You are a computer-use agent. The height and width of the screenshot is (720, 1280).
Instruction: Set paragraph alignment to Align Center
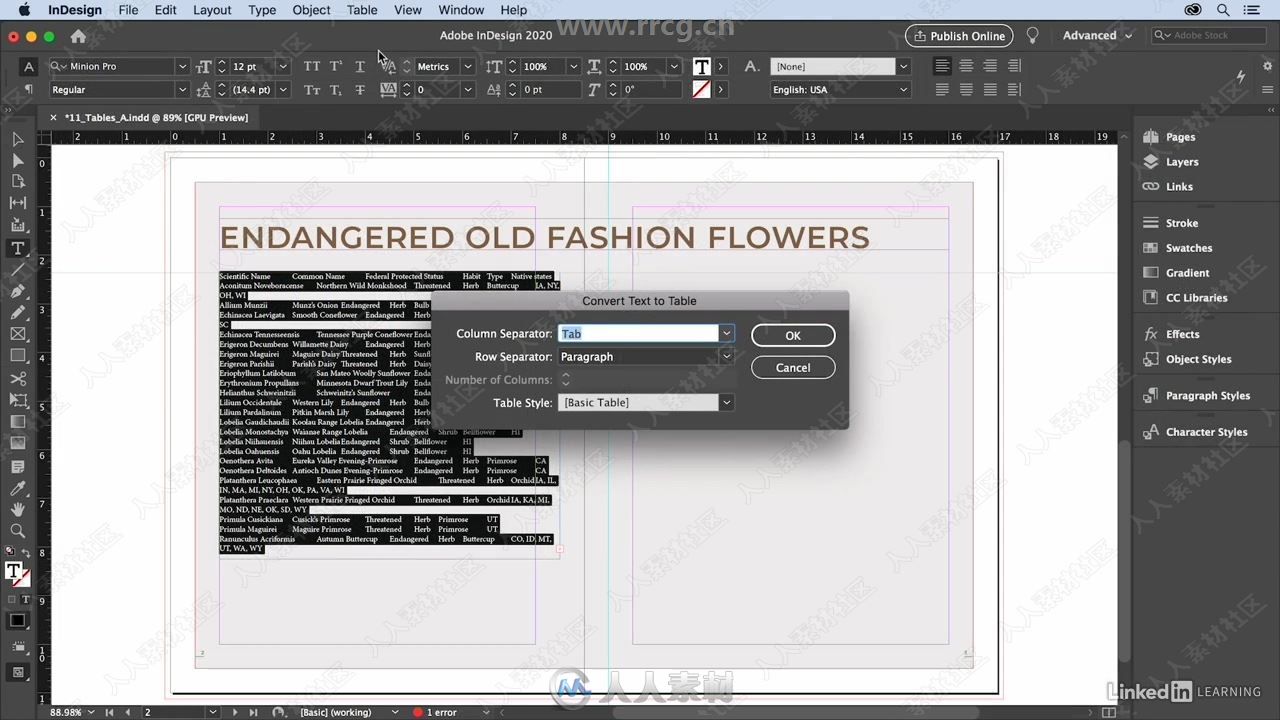point(966,66)
